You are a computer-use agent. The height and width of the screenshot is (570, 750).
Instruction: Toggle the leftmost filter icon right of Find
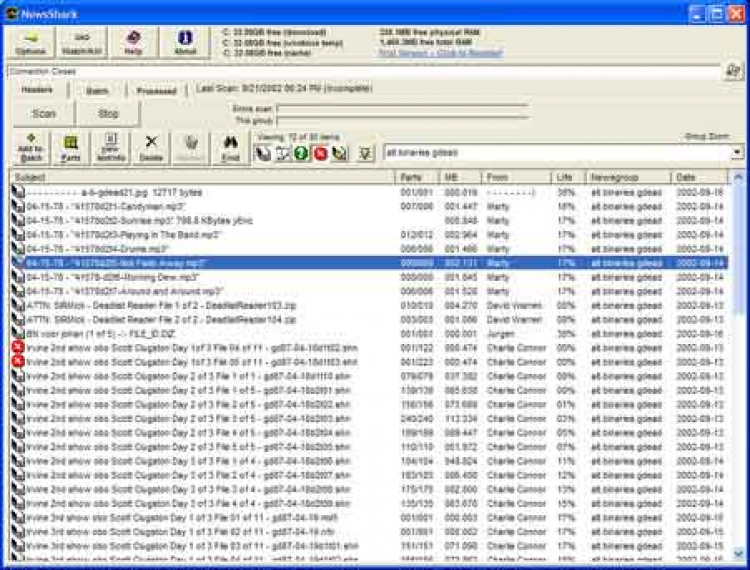pyautogui.click(x=263, y=153)
